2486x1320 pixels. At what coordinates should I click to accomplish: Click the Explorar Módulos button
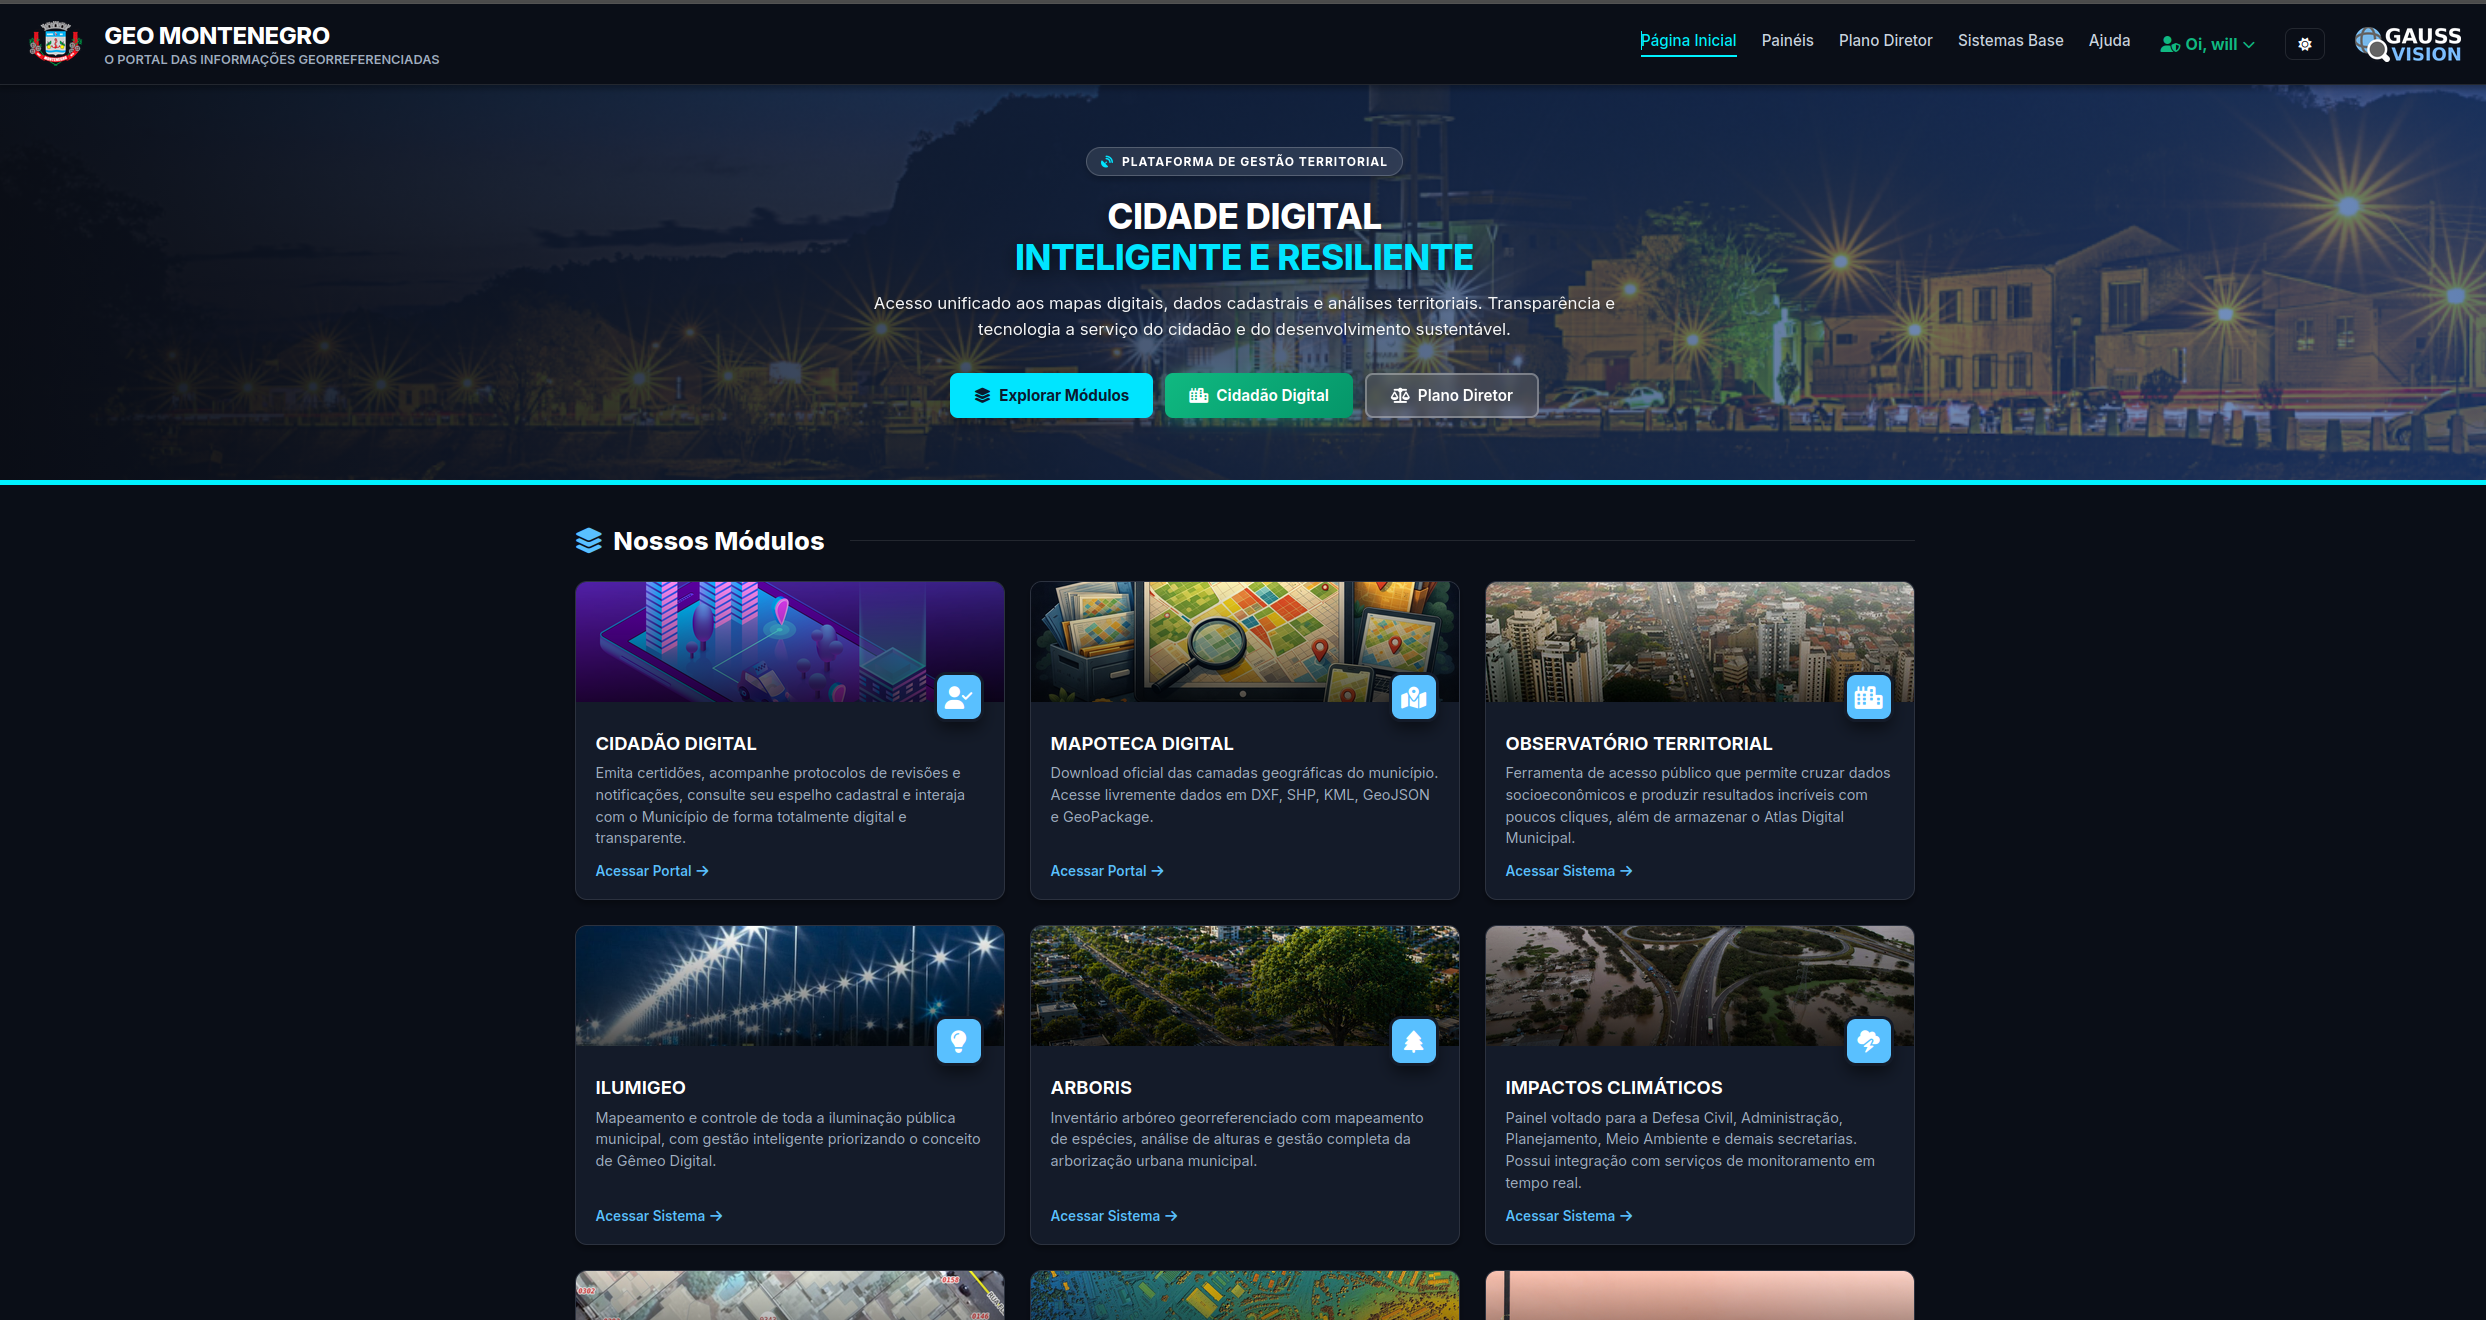point(1051,395)
